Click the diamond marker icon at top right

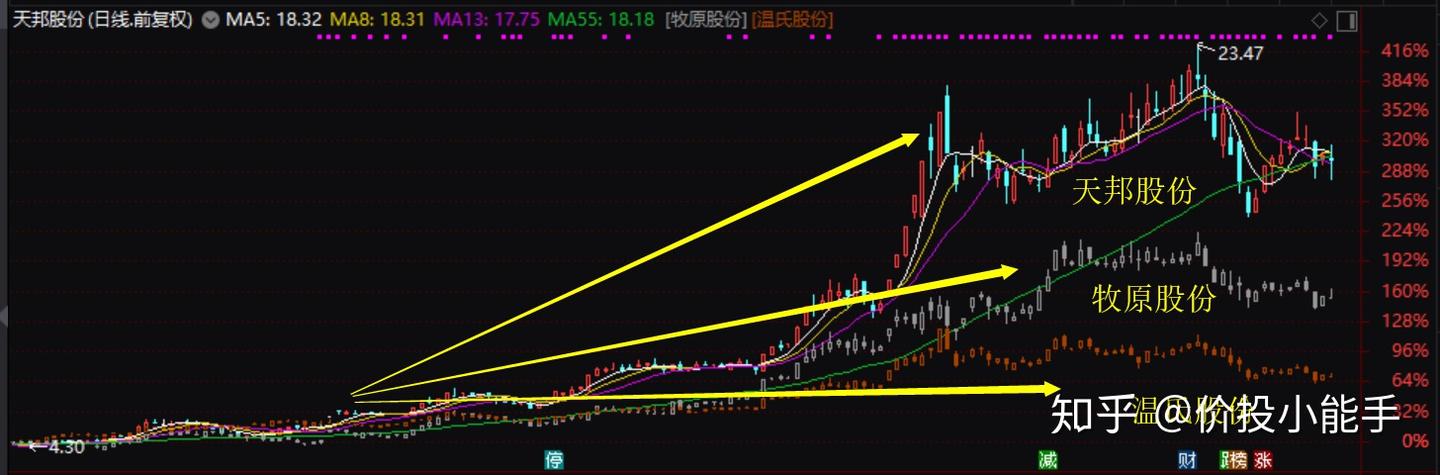coord(1319,20)
